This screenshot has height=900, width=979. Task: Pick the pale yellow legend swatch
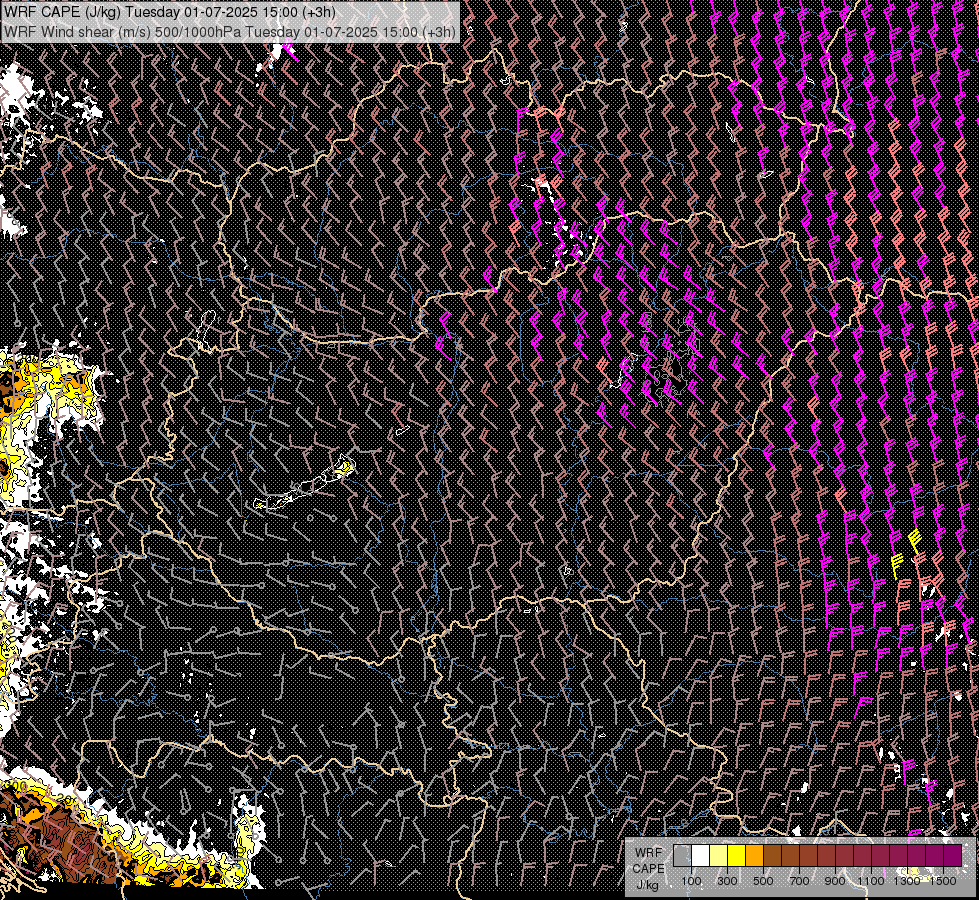coord(719,855)
